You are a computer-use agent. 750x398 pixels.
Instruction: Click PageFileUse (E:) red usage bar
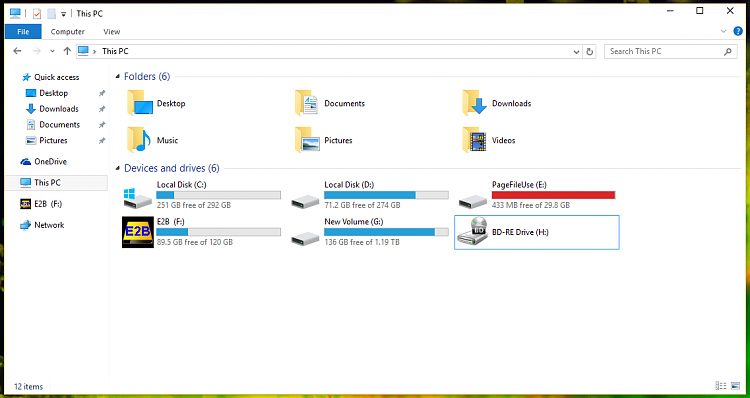click(x=553, y=195)
